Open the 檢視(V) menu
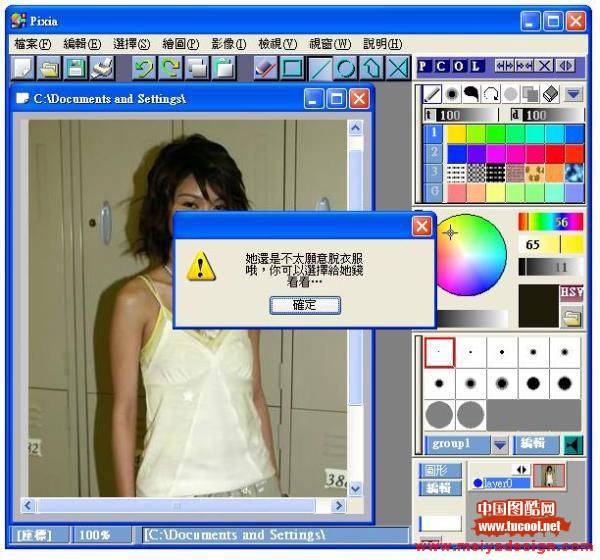 [x=278, y=44]
